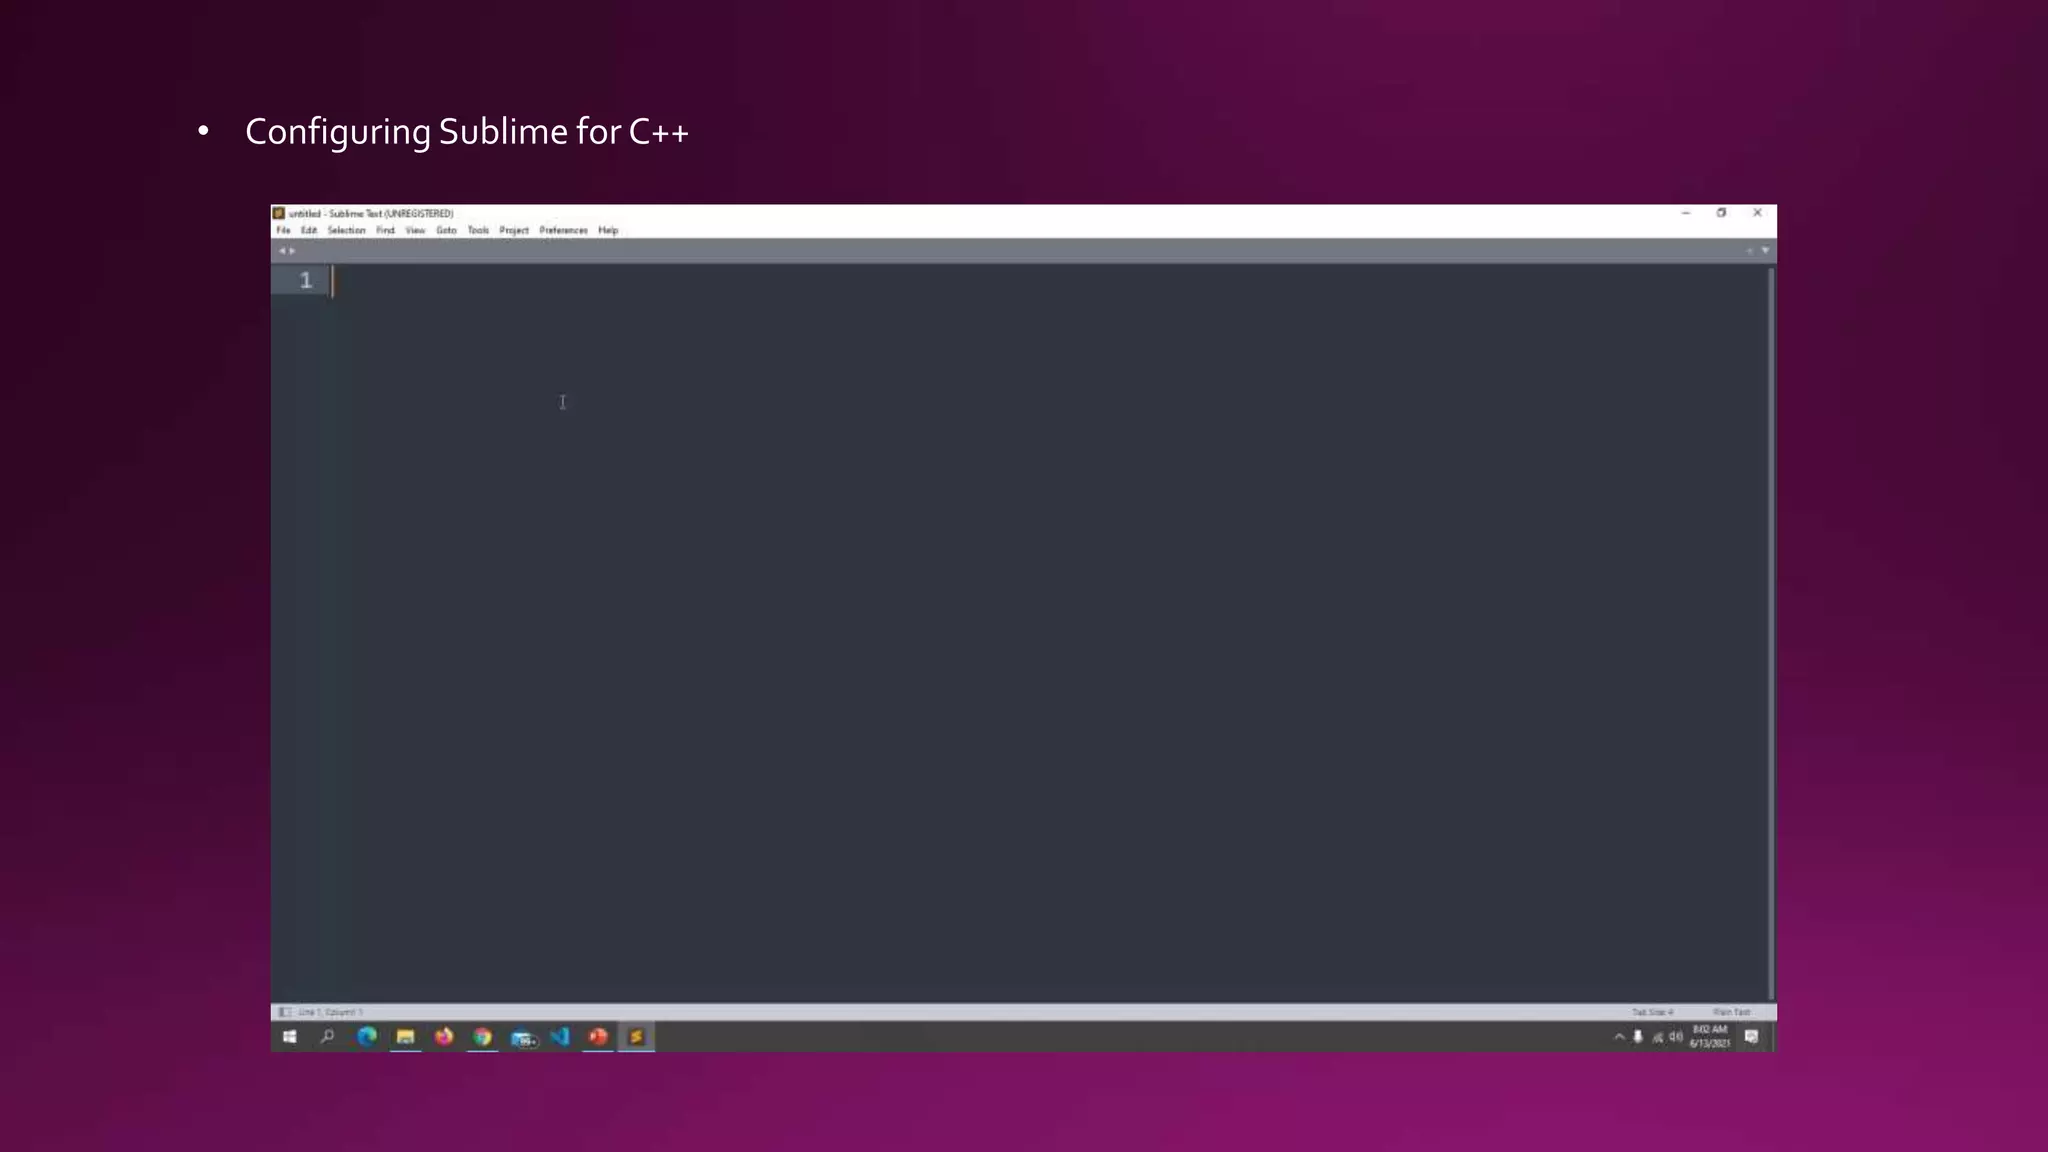Click Line 1, Column 1 status text

pos(330,1012)
